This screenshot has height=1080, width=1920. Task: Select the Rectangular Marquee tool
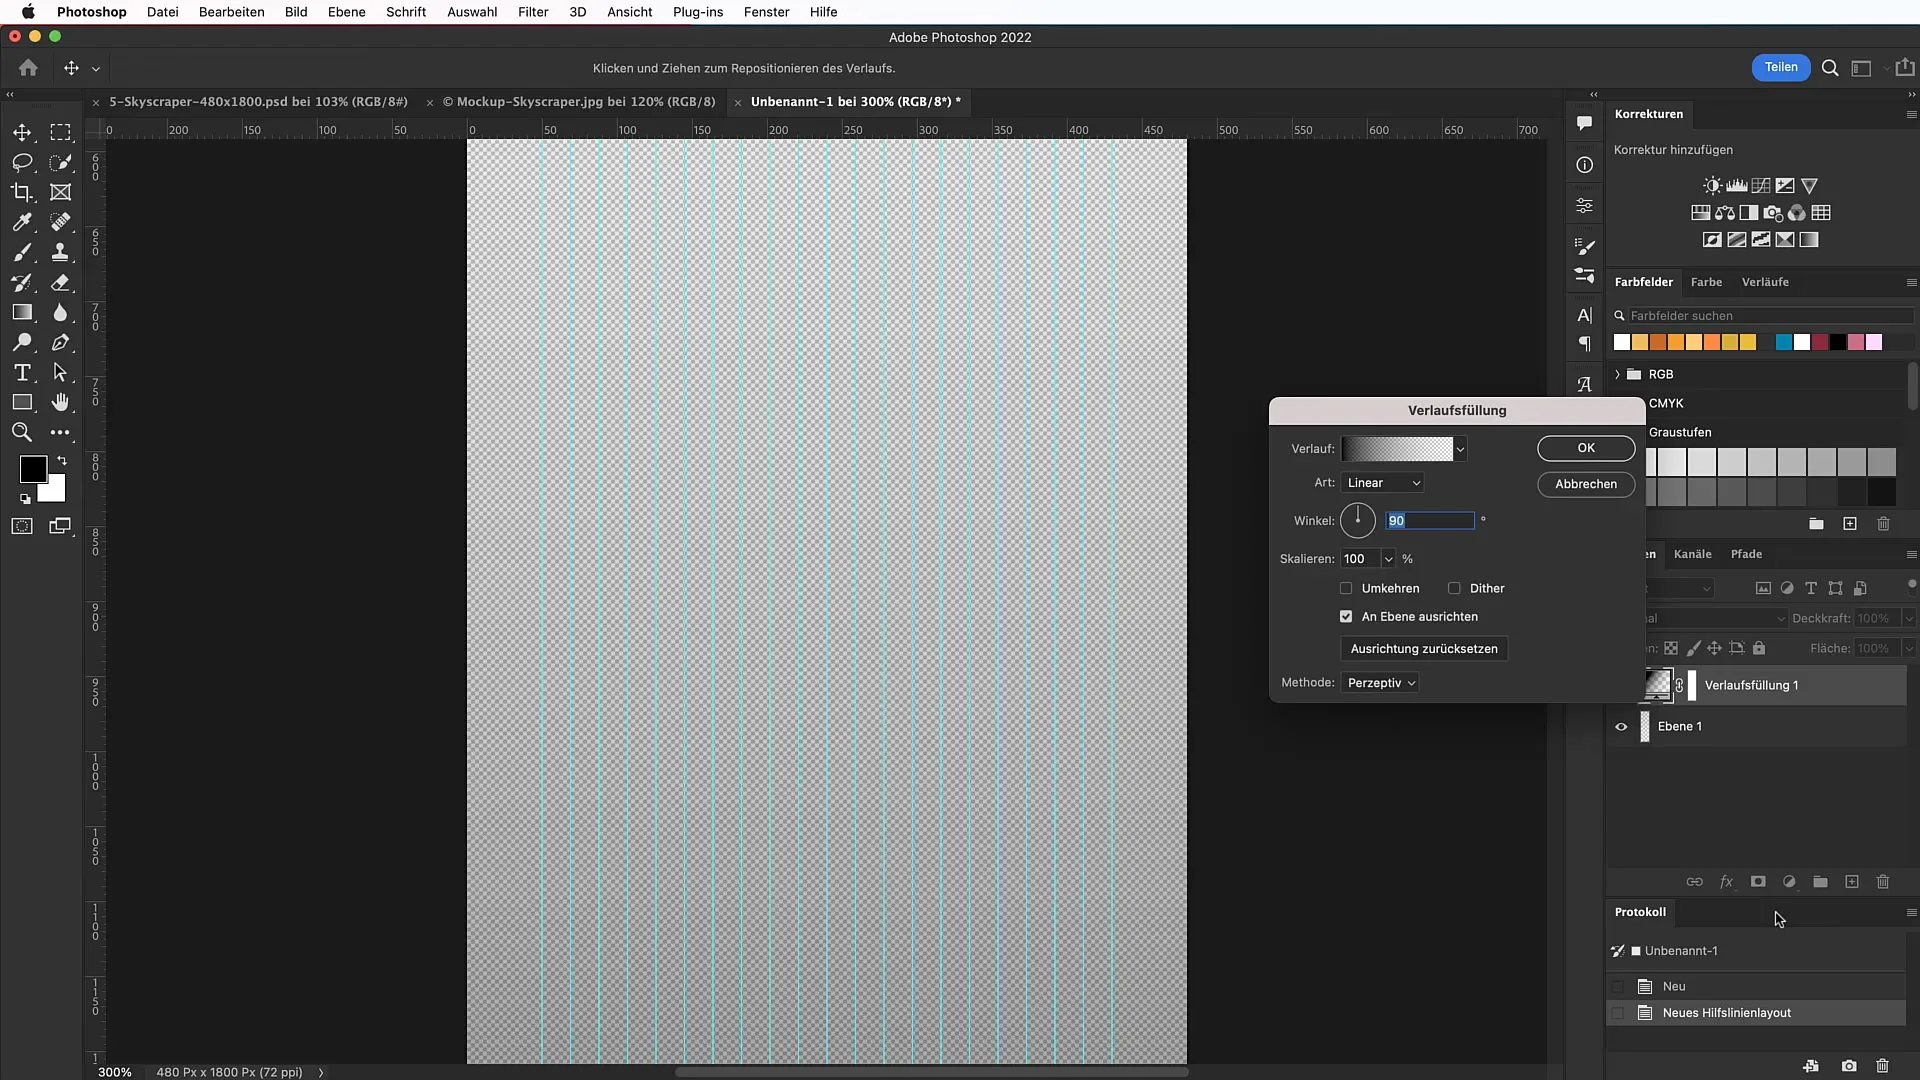(62, 132)
